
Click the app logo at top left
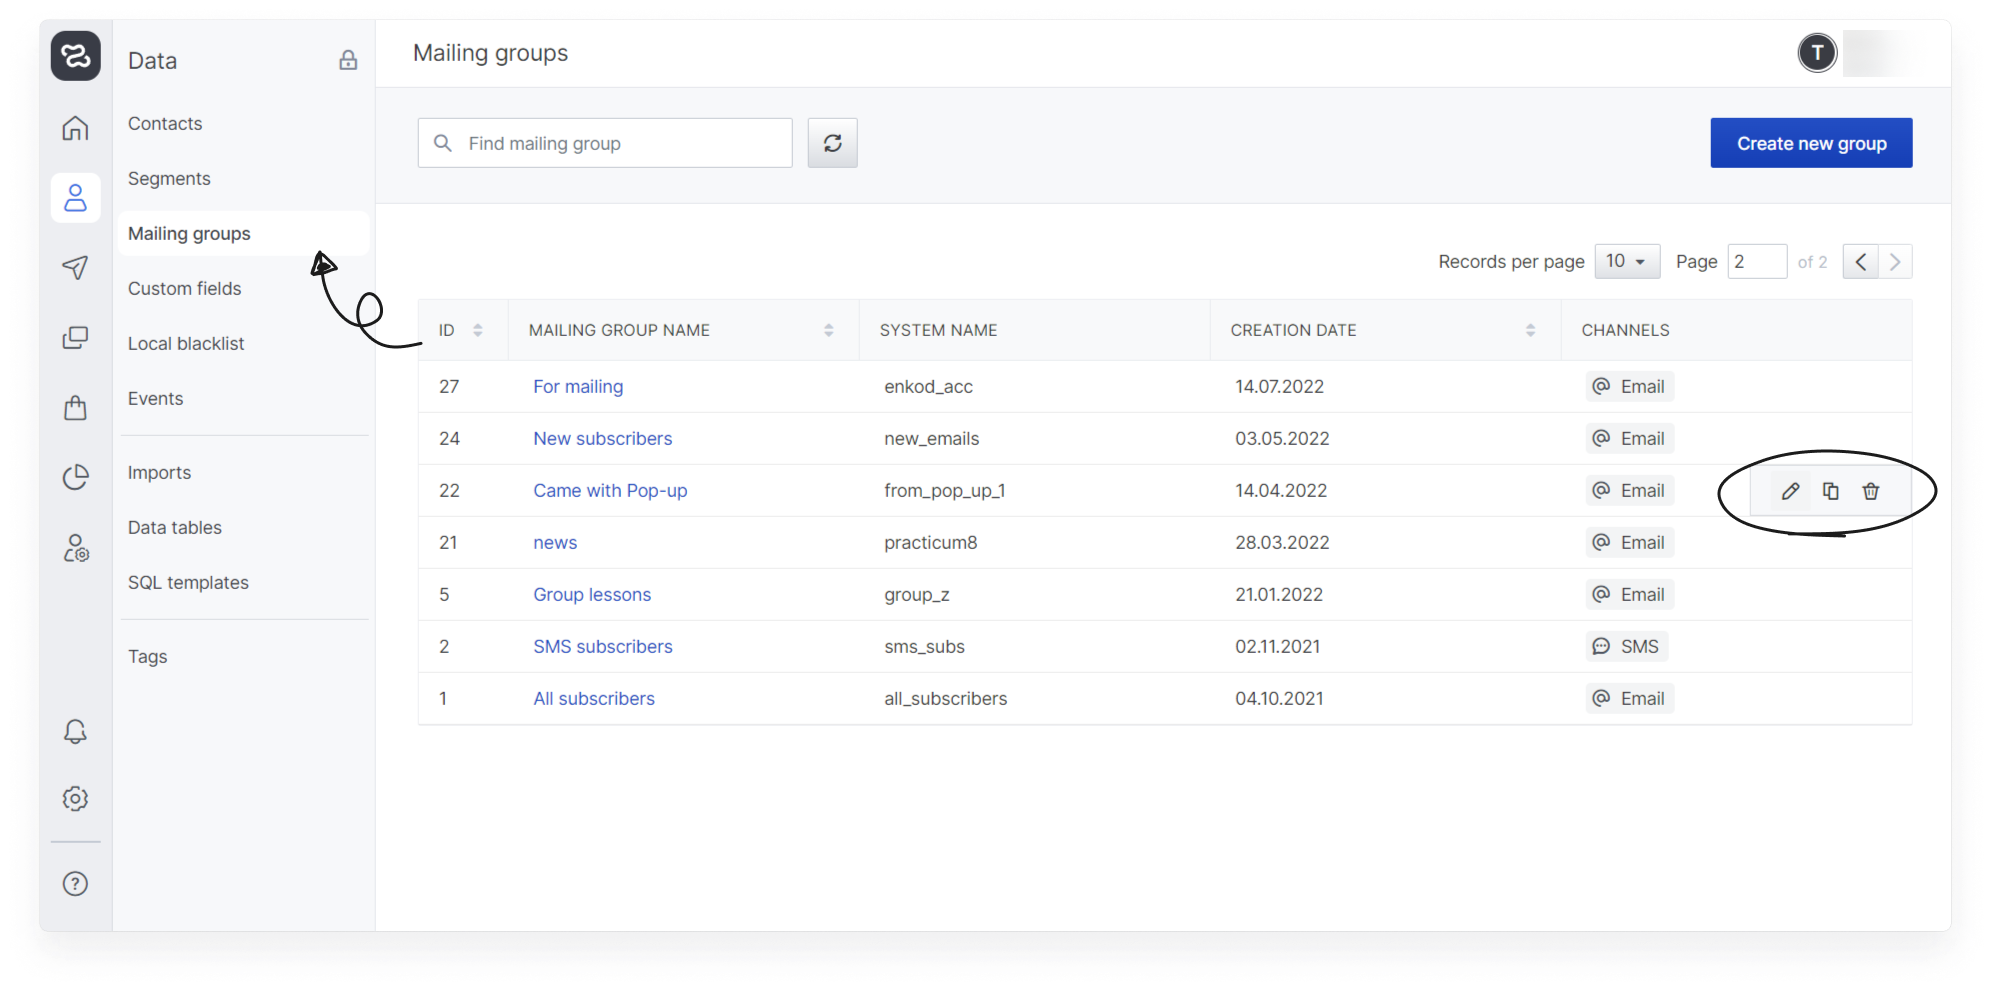(x=76, y=55)
